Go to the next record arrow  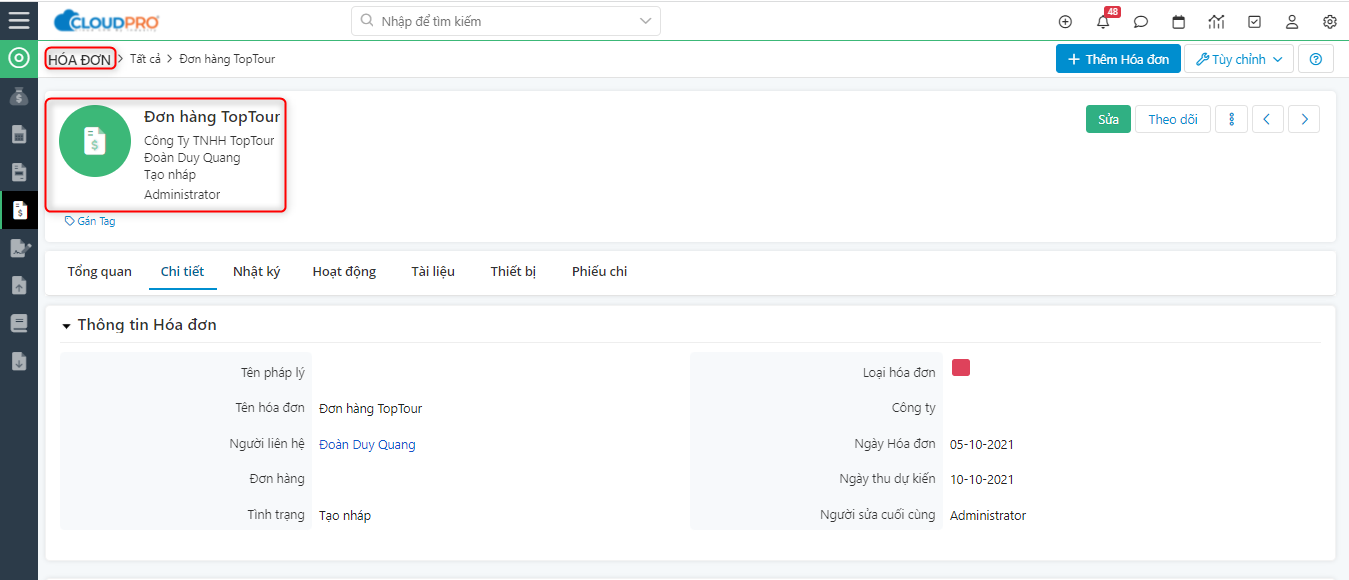[x=1304, y=119]
